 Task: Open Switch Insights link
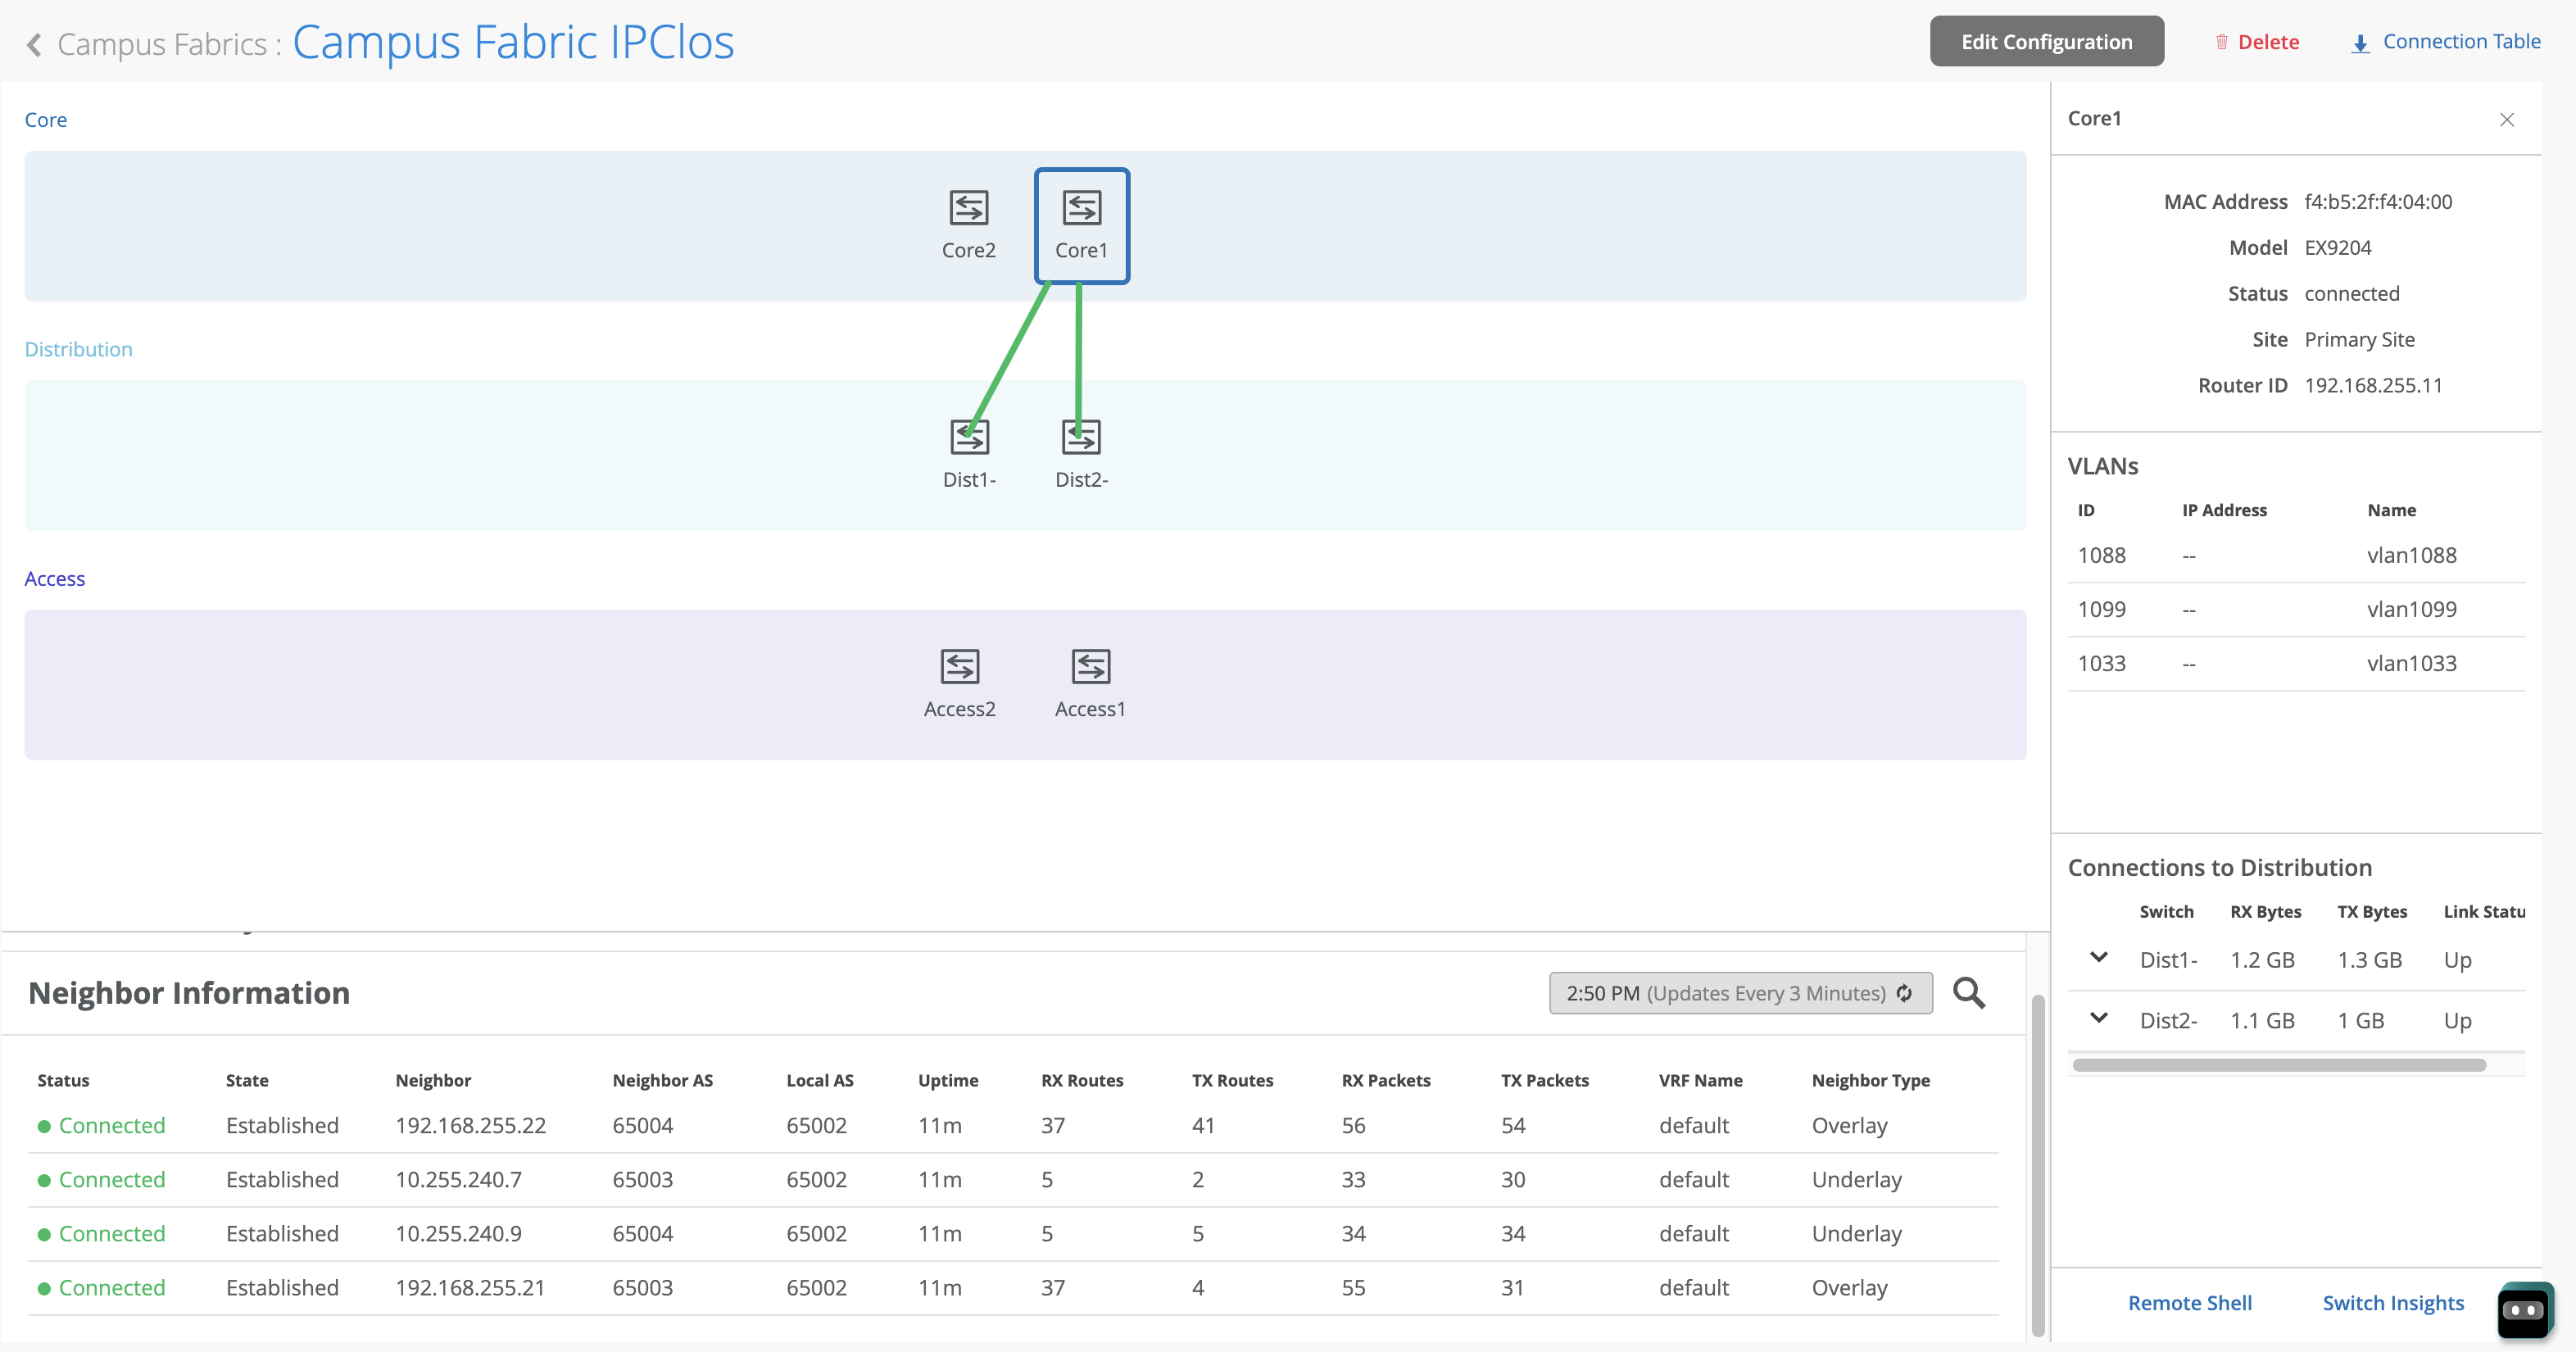click(2393, 1303)
